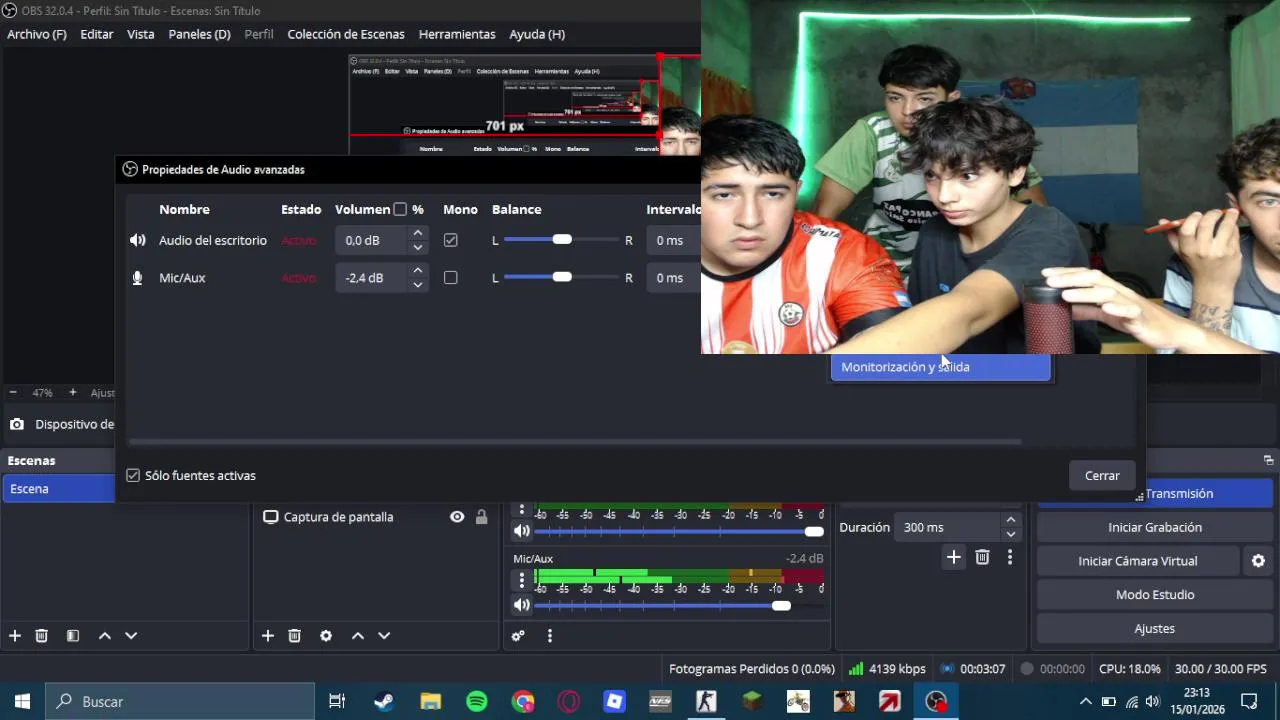Remove transition with trash icon
1280x720 pixels.
pos(982,558)
